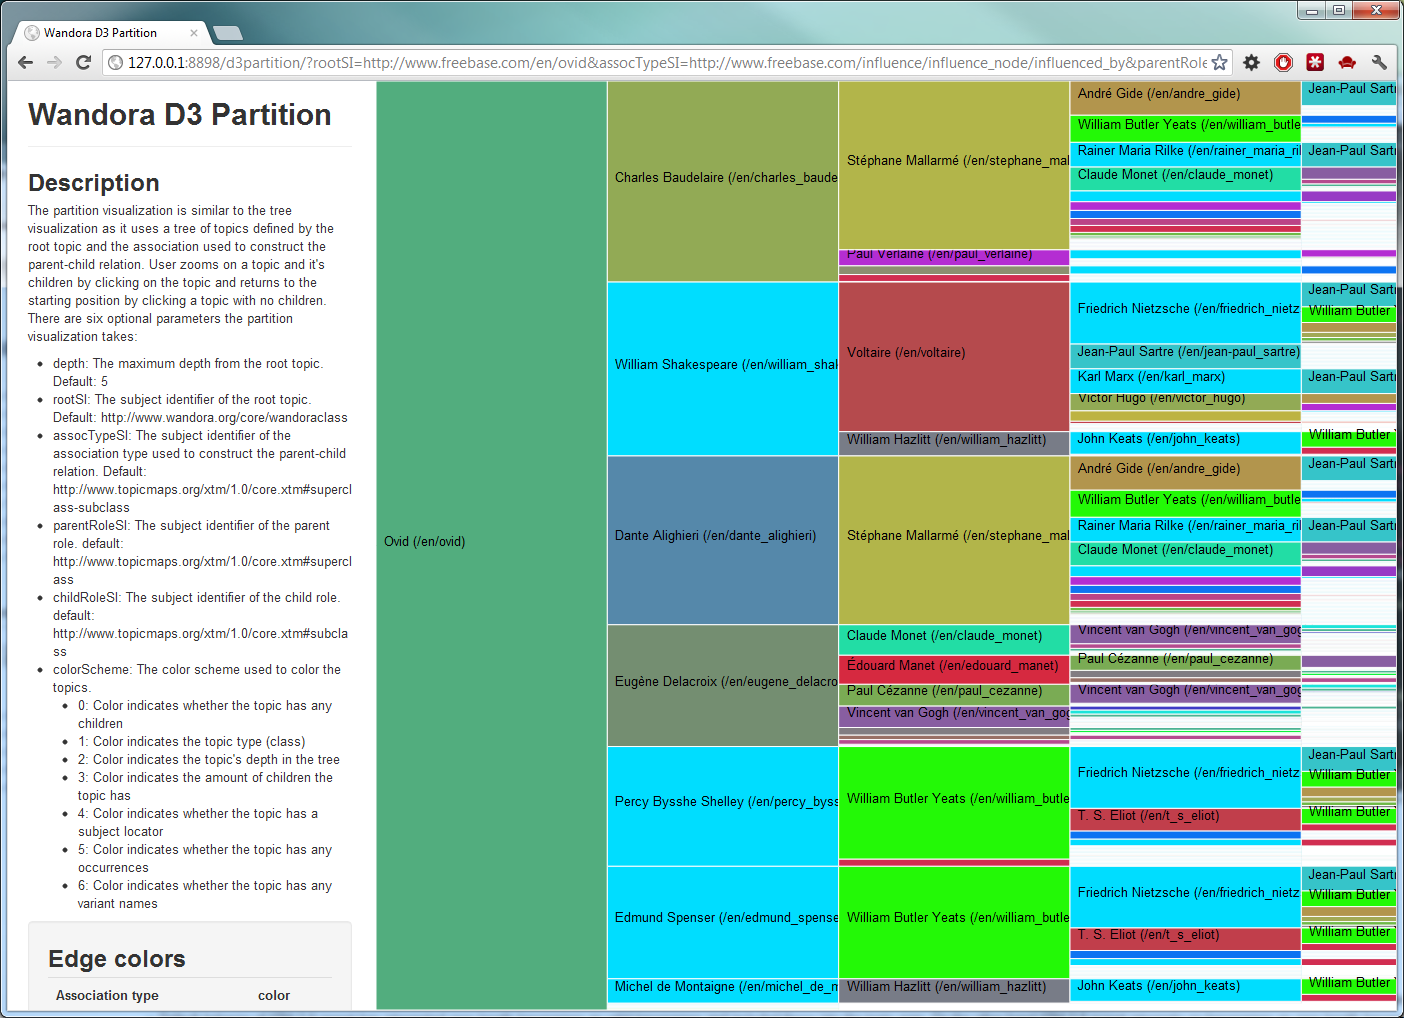Select the Friedrich Nietzsche rectangle
Viewport: 1404px width, 1018px height.
[x=1186, y=308]
